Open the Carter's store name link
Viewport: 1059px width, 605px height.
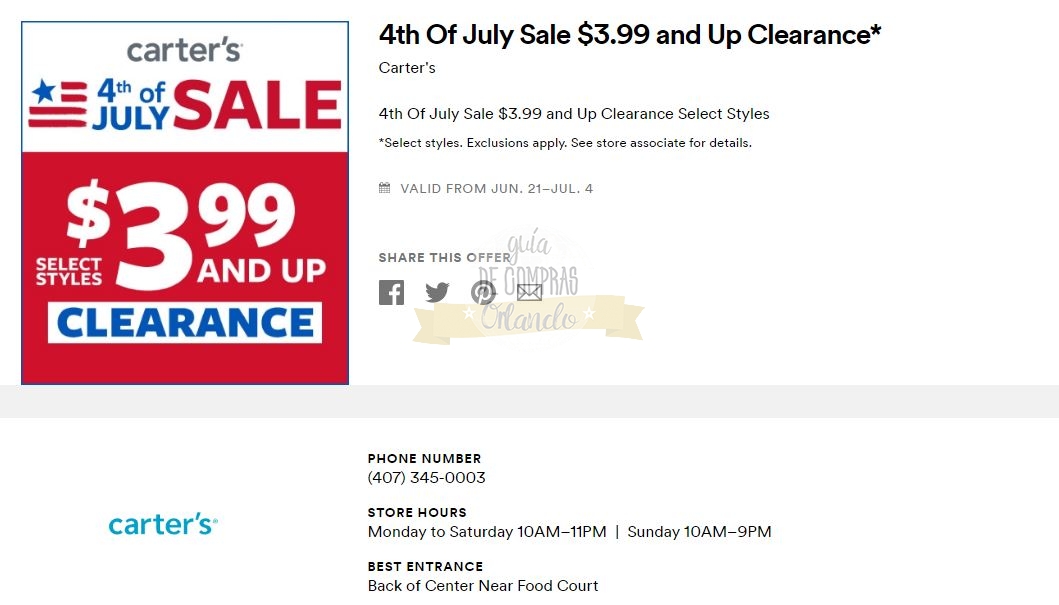click(407, 68)
